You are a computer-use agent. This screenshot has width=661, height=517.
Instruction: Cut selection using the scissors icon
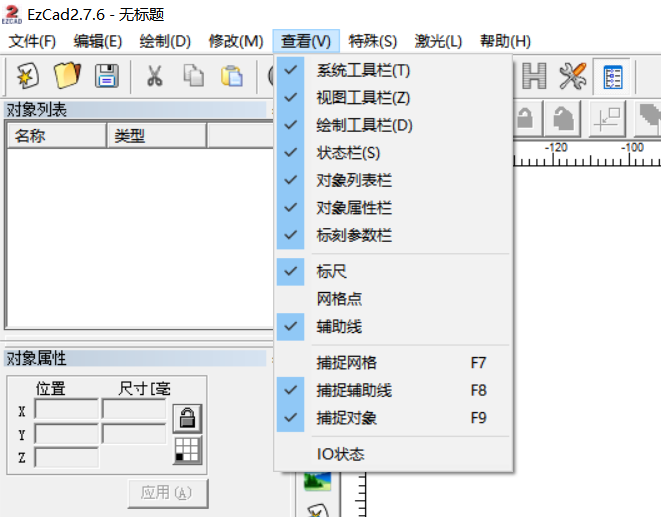click(x=155, y=76)
